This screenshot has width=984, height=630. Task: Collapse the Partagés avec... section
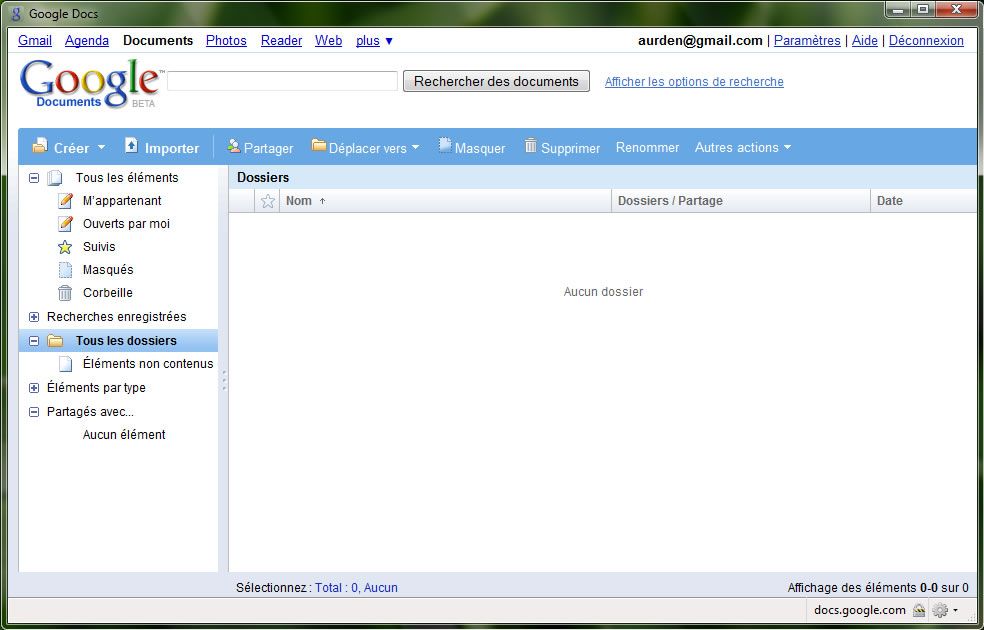coord(34,412)
